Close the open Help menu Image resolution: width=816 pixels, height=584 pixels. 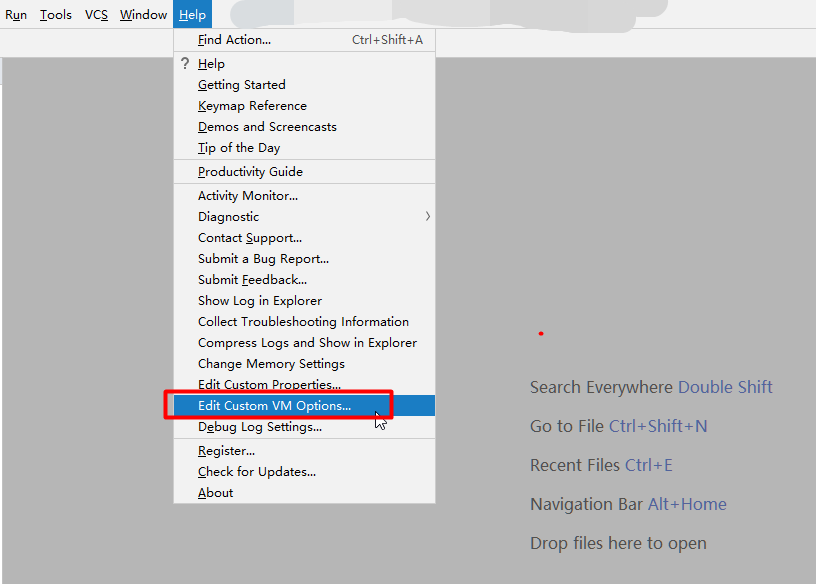click(193, 15)
